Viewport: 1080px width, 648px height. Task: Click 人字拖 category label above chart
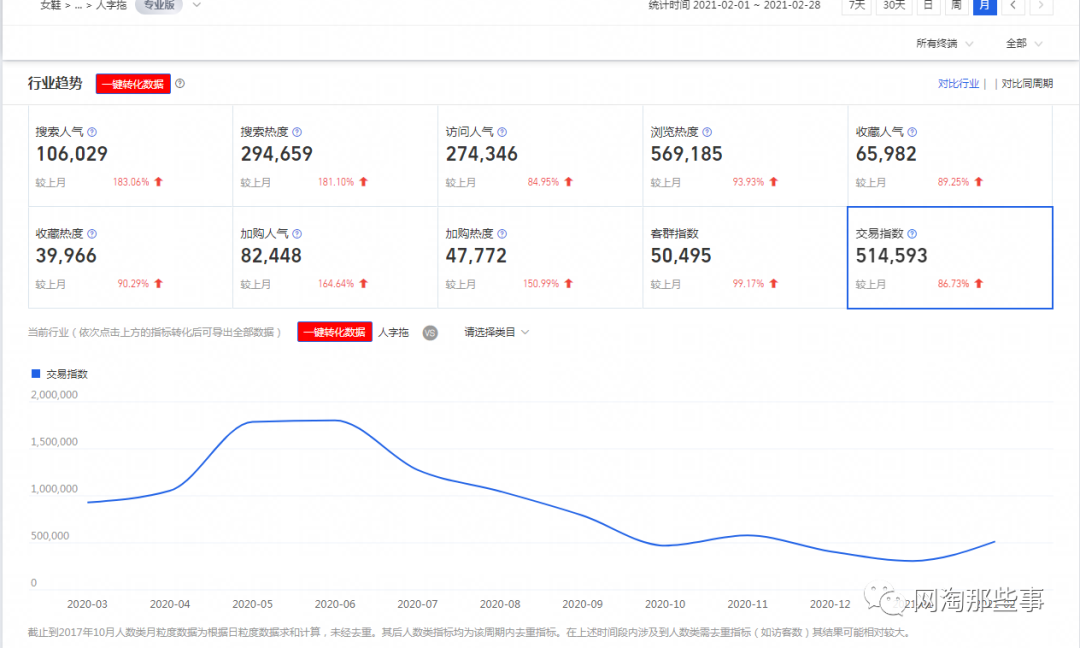click(x=393, y=333)
